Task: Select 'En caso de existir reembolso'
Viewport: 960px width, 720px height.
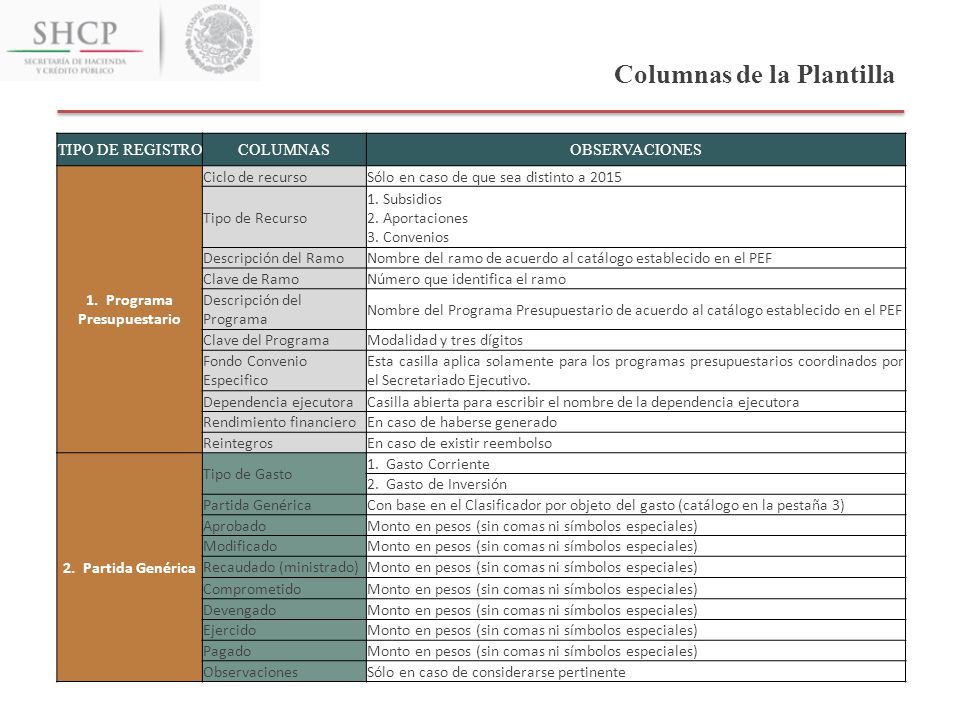Action: (460, 443)
